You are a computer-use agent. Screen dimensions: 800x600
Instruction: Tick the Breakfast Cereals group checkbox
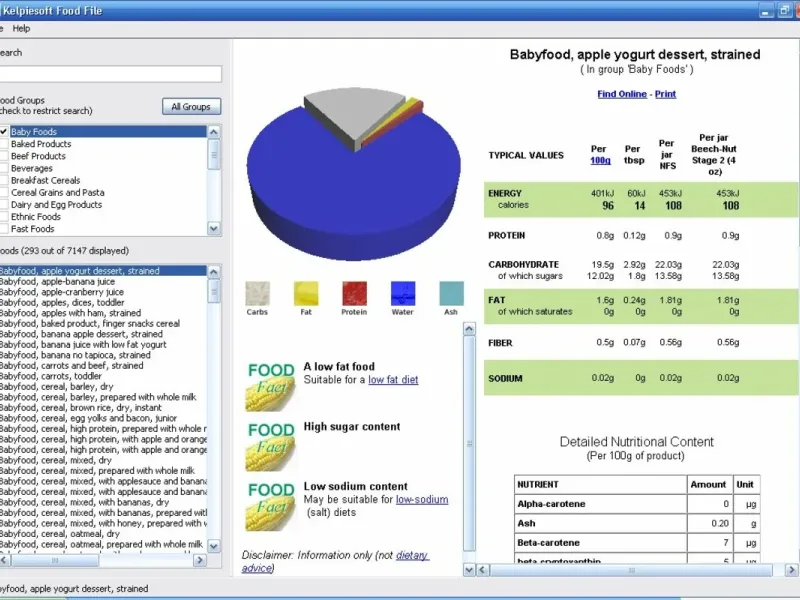(x=3, y=180)
